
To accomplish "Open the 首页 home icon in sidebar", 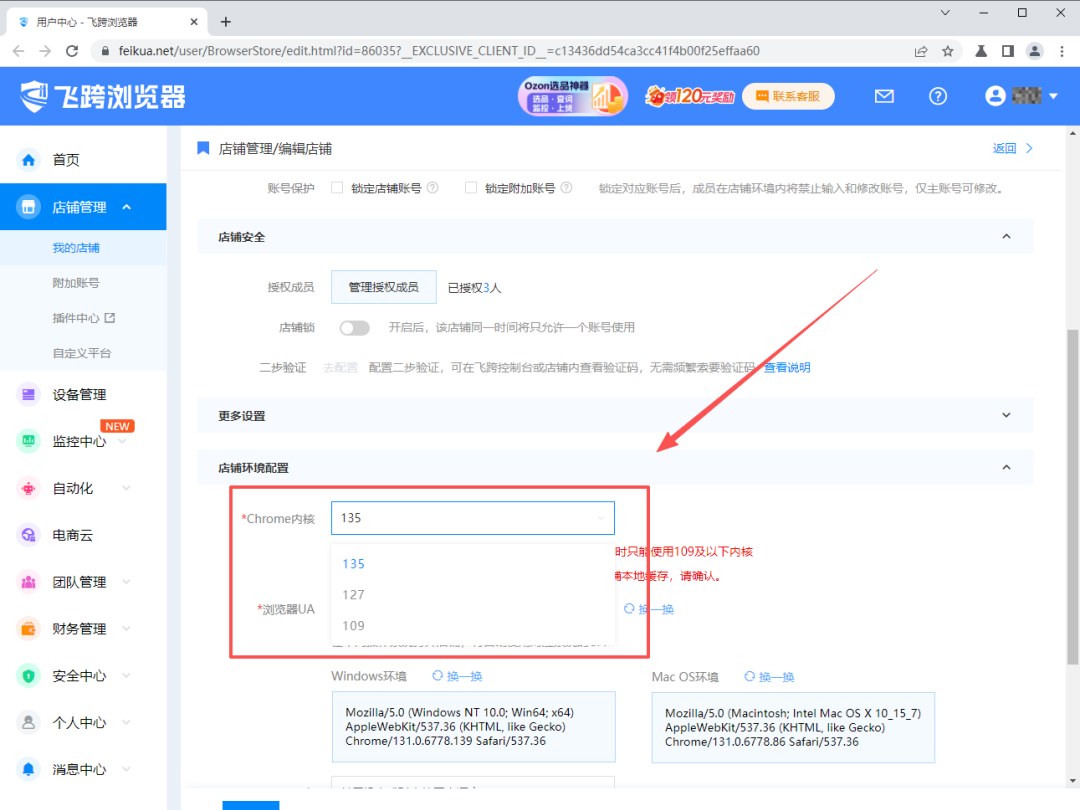I will (x=28, y=159).
